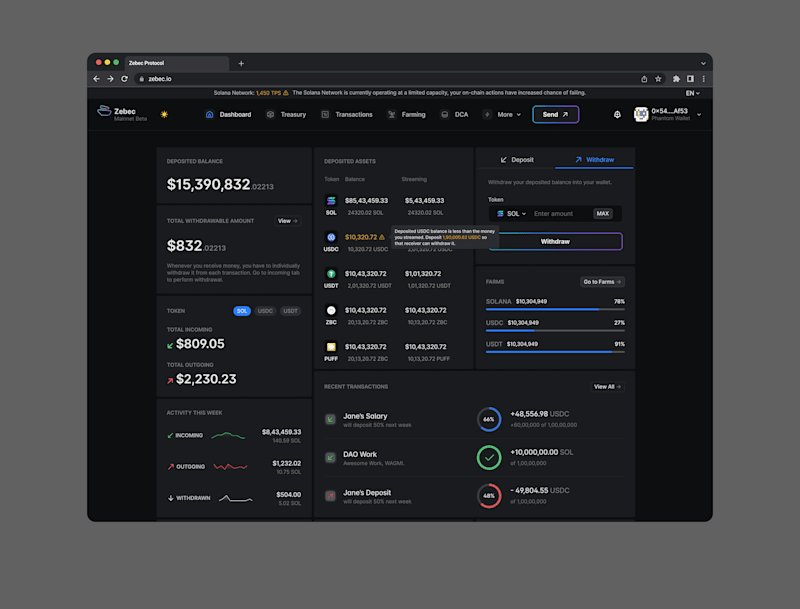Screen dimensions: 800x609
Task: Open the browser extensions puzzle icon
Action: click(676, 79)
